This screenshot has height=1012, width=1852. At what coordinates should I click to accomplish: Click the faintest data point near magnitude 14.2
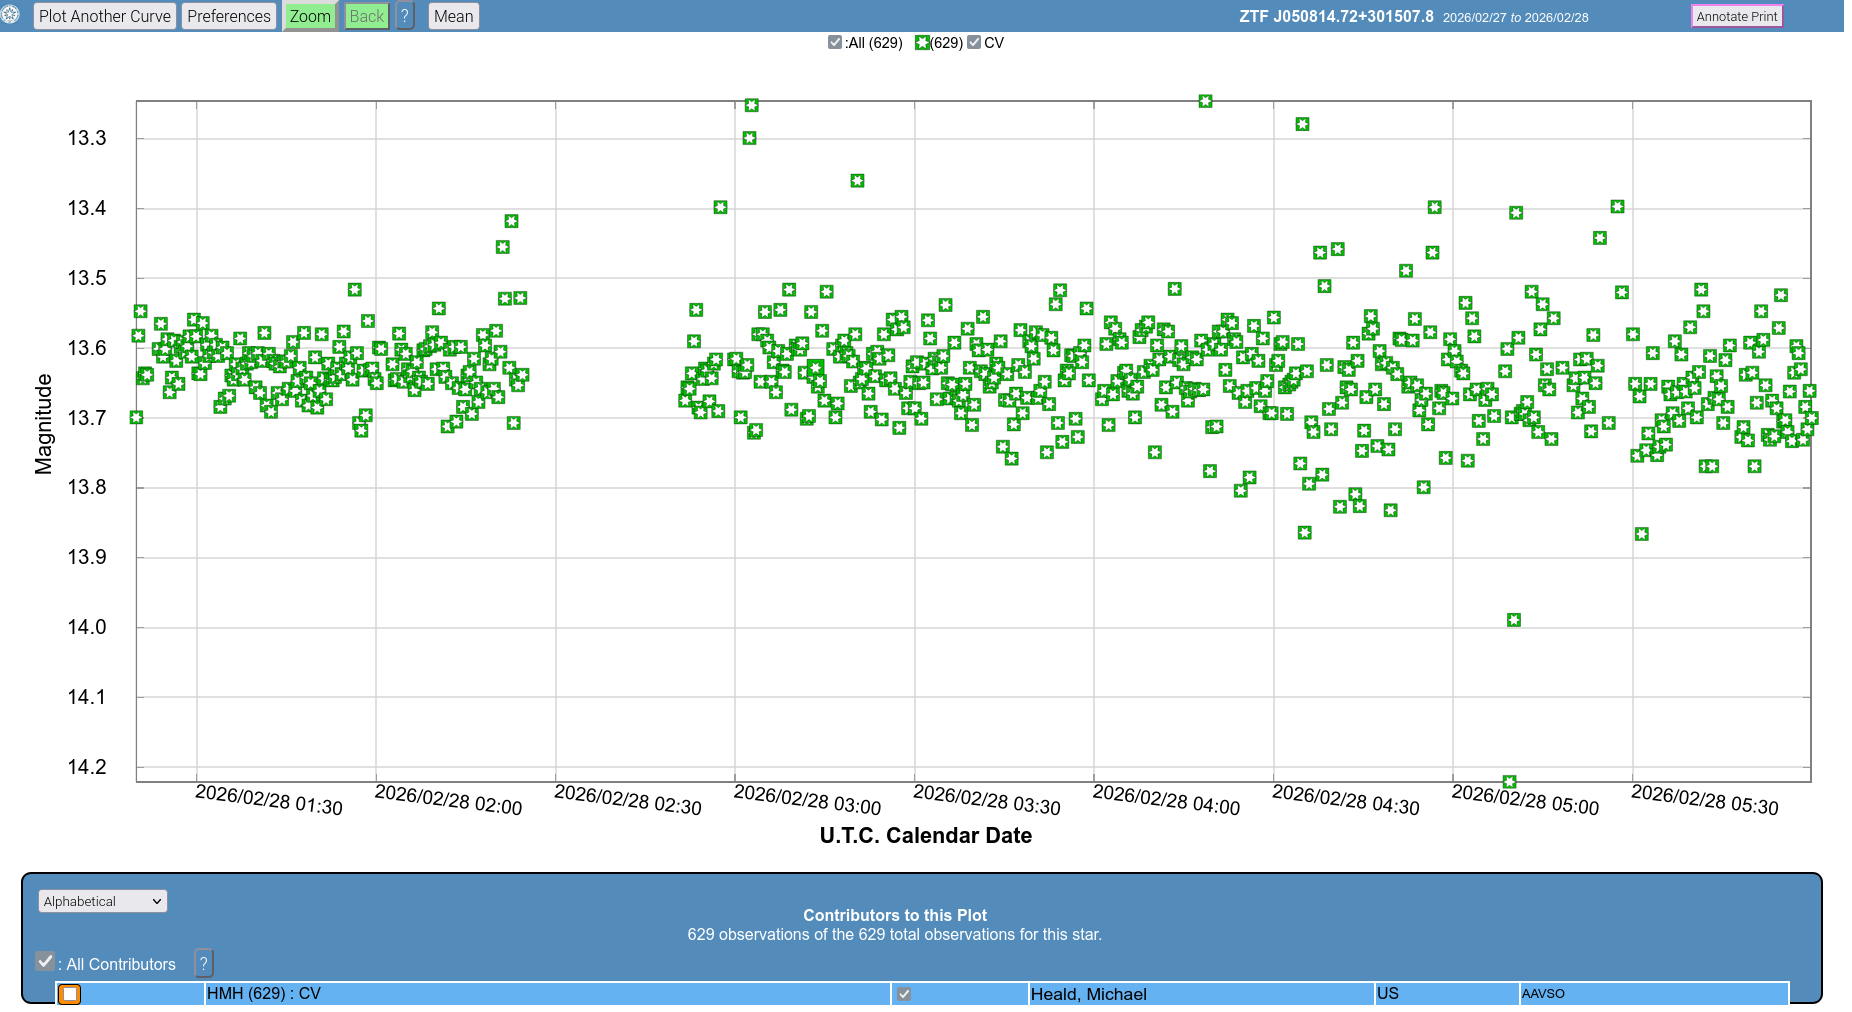[1509, 781]
